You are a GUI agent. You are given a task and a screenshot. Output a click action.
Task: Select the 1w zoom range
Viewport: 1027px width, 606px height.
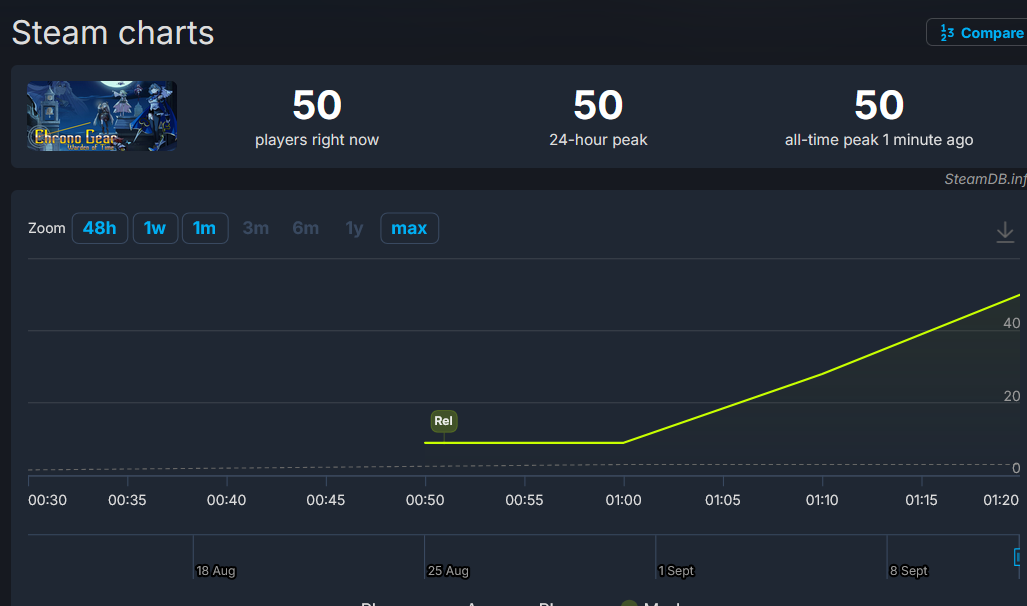(x=155, y=228)
